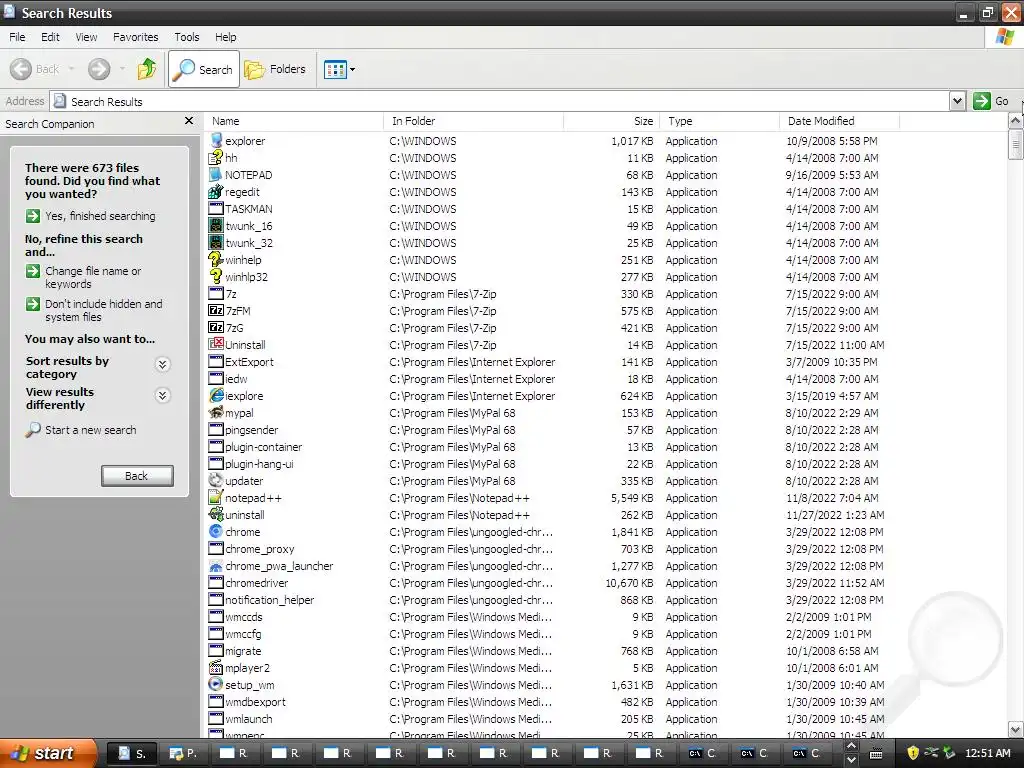Click the scroll down arrow of results list
The image size is (1024, 768).
(1016, 729)
